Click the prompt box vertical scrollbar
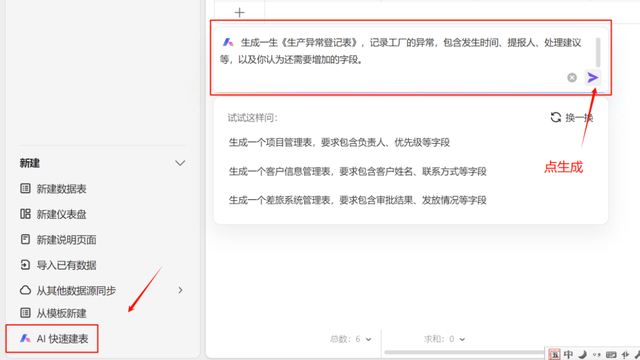The image size is (640, 360). [598, 52]
